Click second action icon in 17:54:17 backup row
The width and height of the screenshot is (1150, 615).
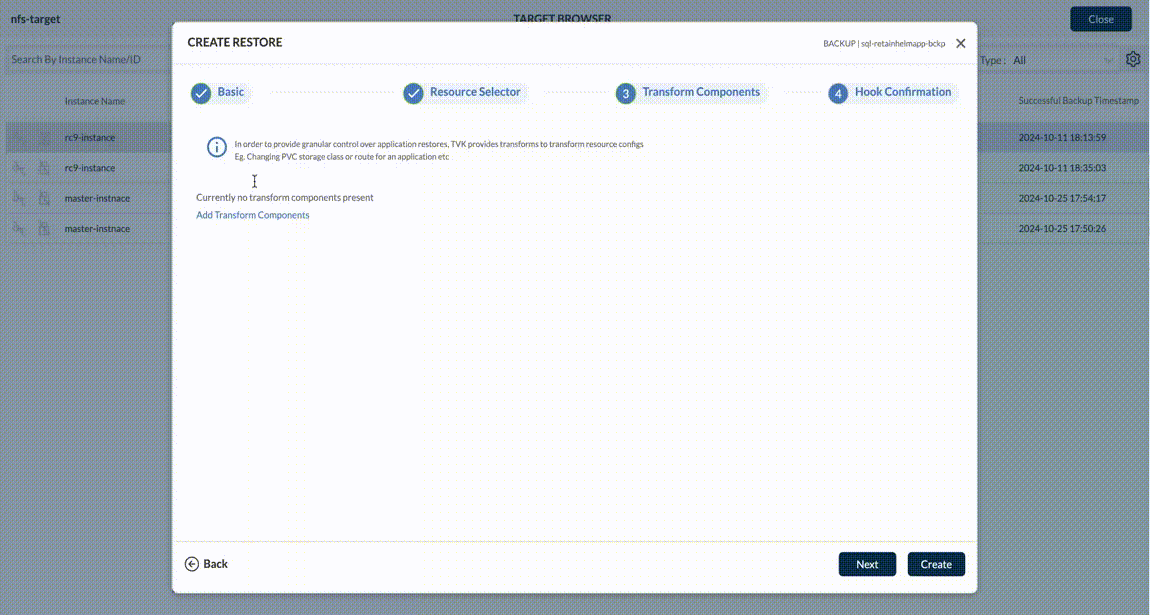pos(44,198)
